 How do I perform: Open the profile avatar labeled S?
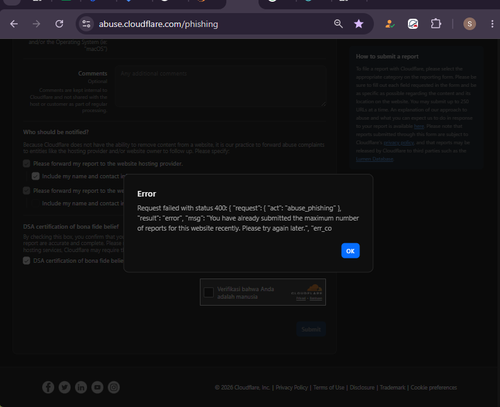click(x=469, y=24)
